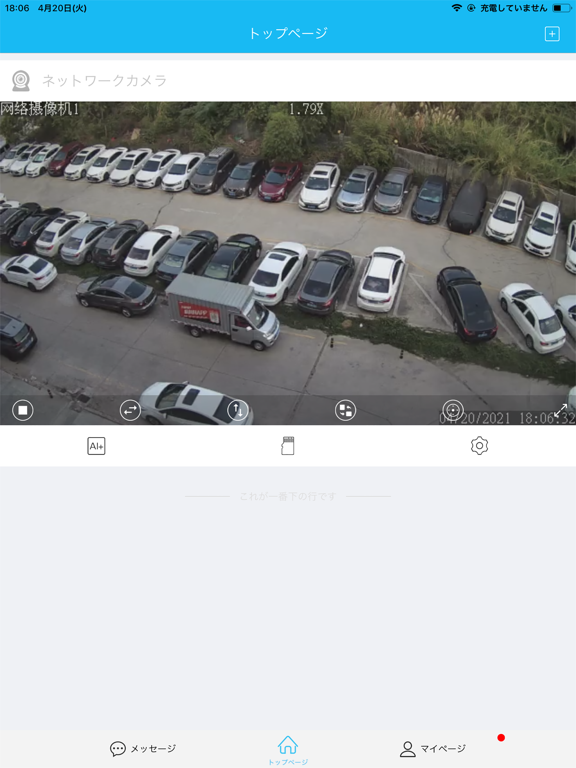The width and height of the screenshot is (576, 768).
Task: Open the PTZ target control icon
Action: 453,410
